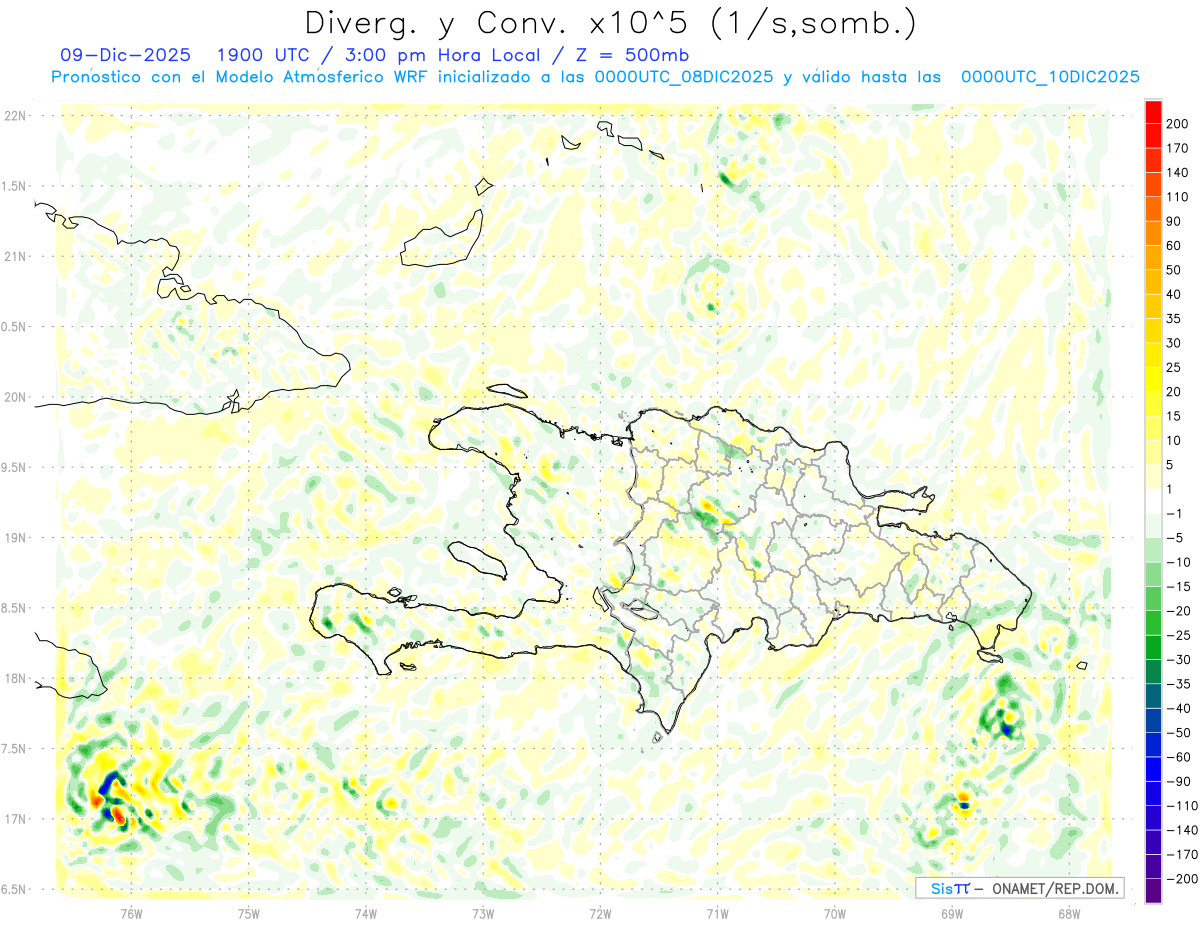Click the positive '200' colorbar value
The width and height of the screenshot is (1200, 927).
click(x=1177, y=123)
